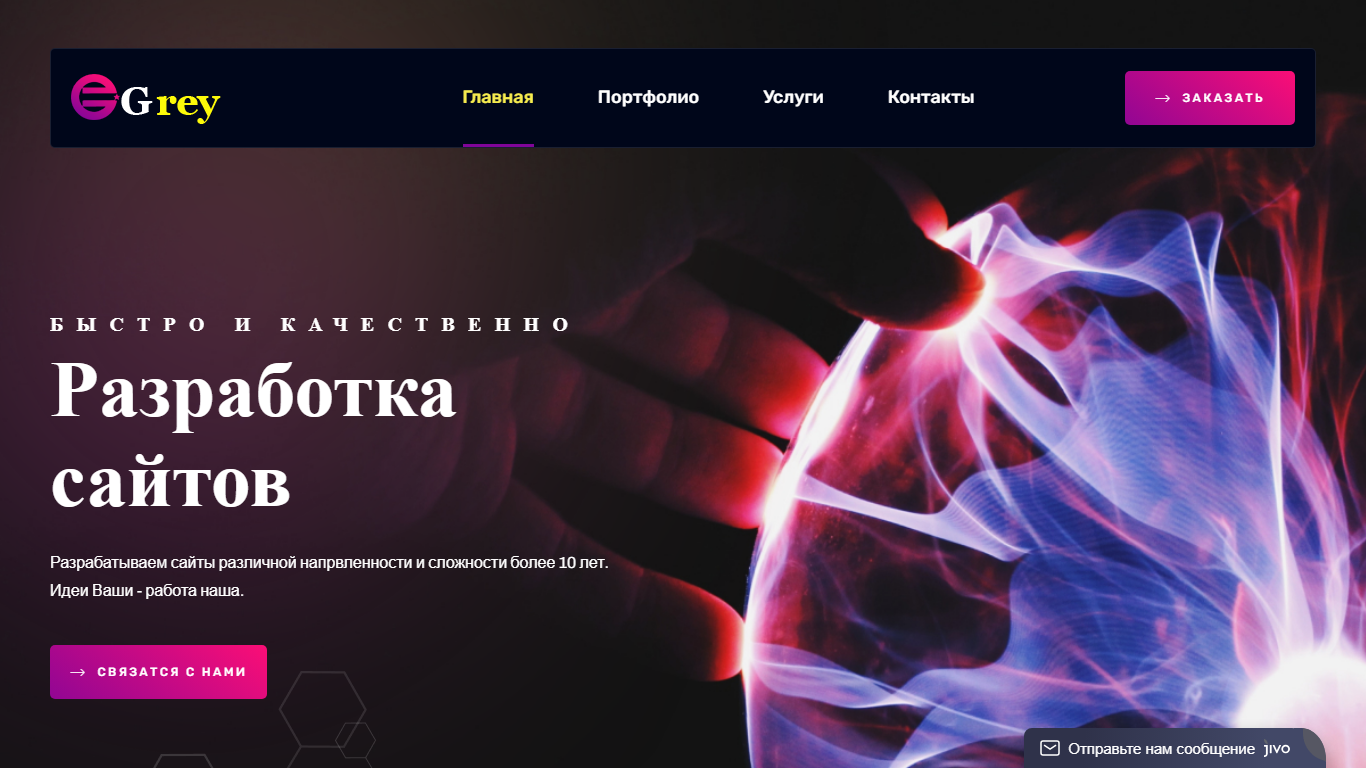Viewport: 1366px width, 768px height.
Task: Click the yellow "rey" logo text
Action: (x=188, y=103)
